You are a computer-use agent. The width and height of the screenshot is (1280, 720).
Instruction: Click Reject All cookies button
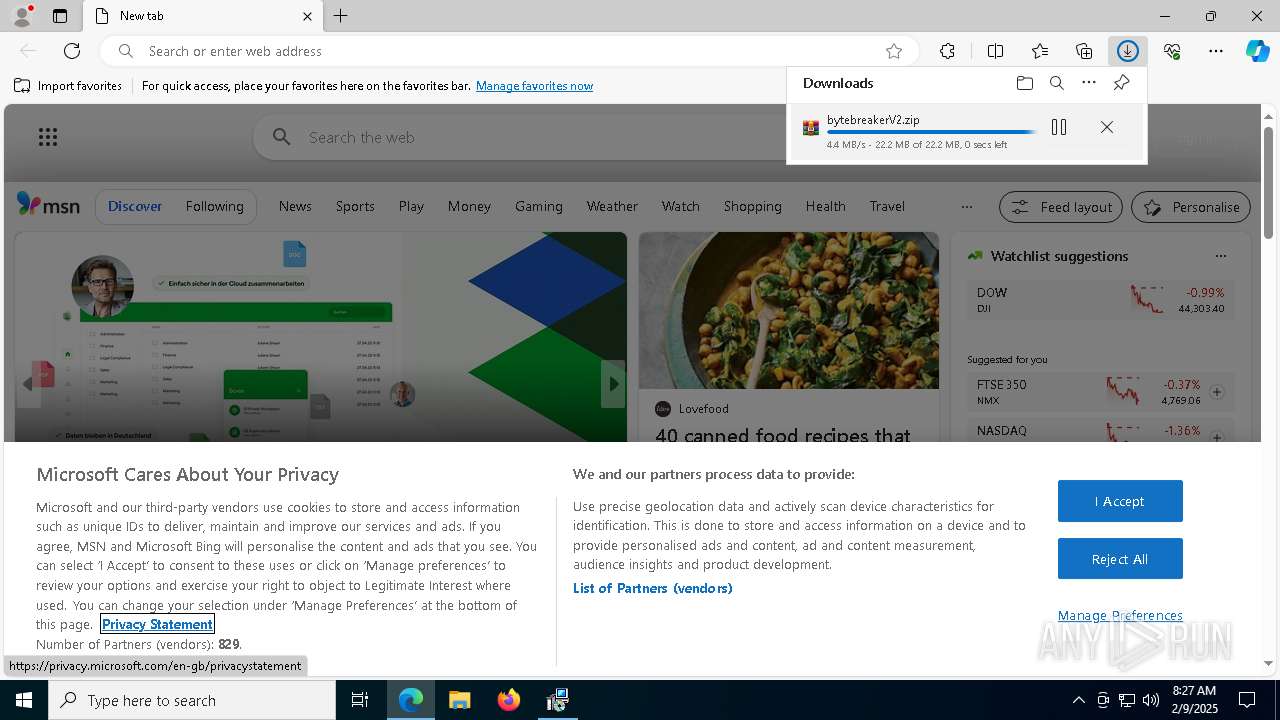[x=1120, y=559]
